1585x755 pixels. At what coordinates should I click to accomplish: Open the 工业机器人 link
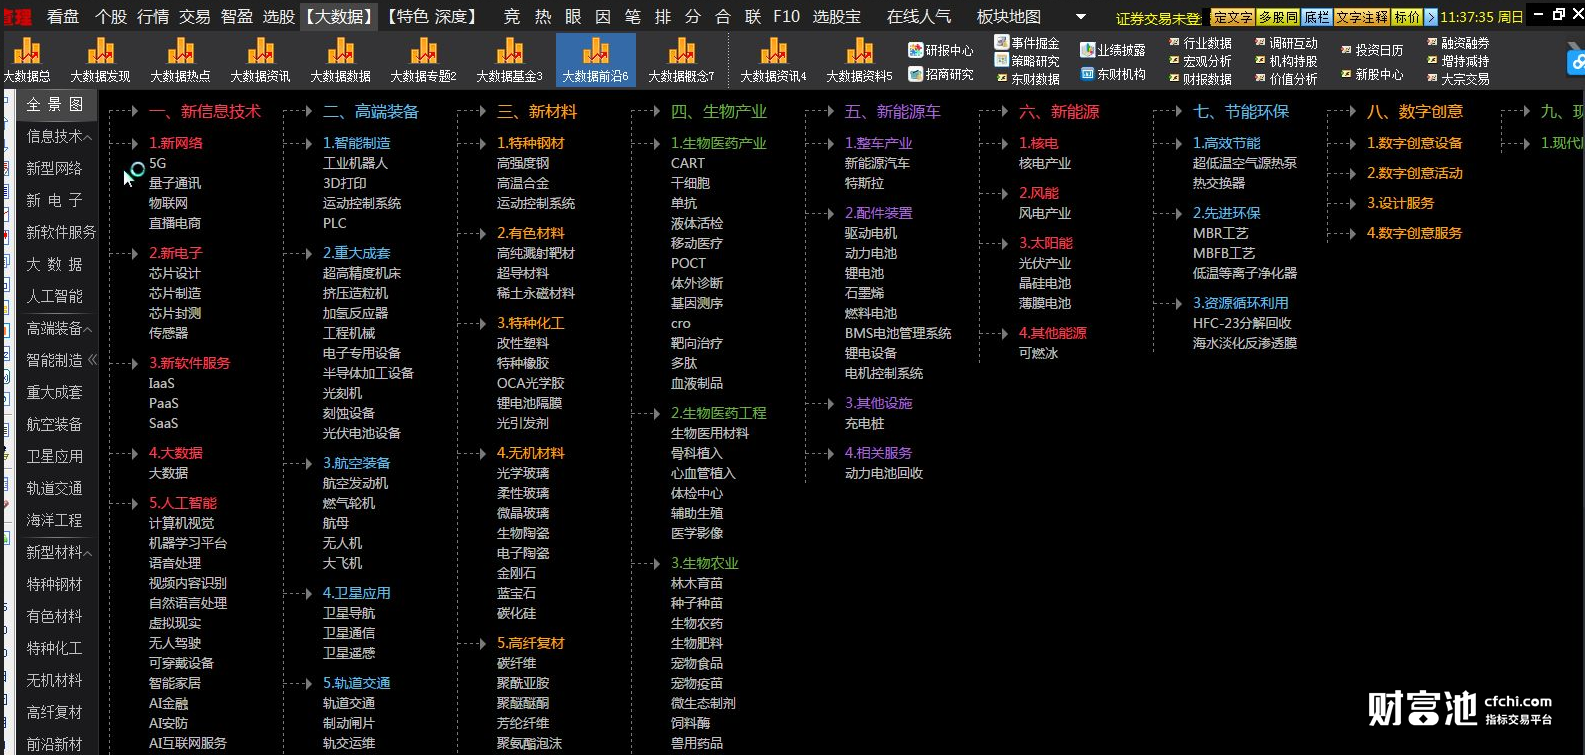pos(355,163)
